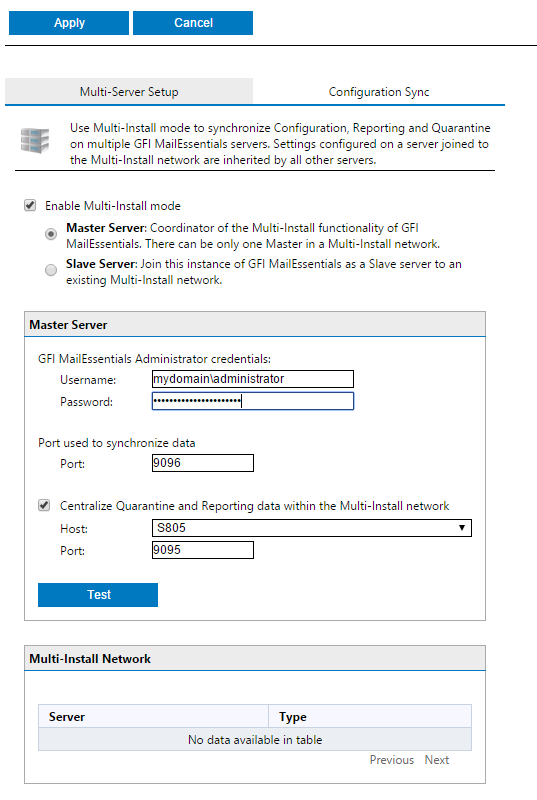
Task: Select the Master Server radio option
Action: (x=51, y=234)
